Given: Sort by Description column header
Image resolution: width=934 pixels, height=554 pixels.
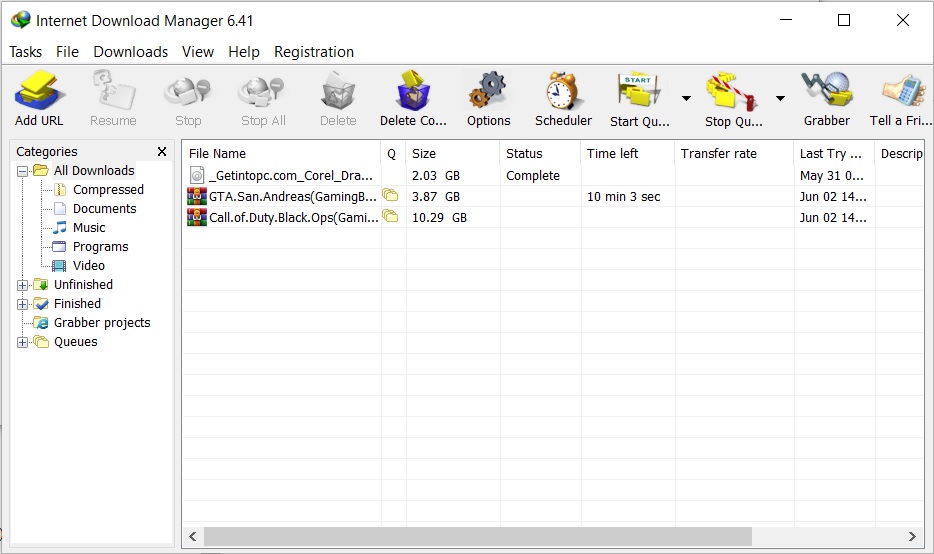Looking at the screenshot, I should [x=899, y=154].
